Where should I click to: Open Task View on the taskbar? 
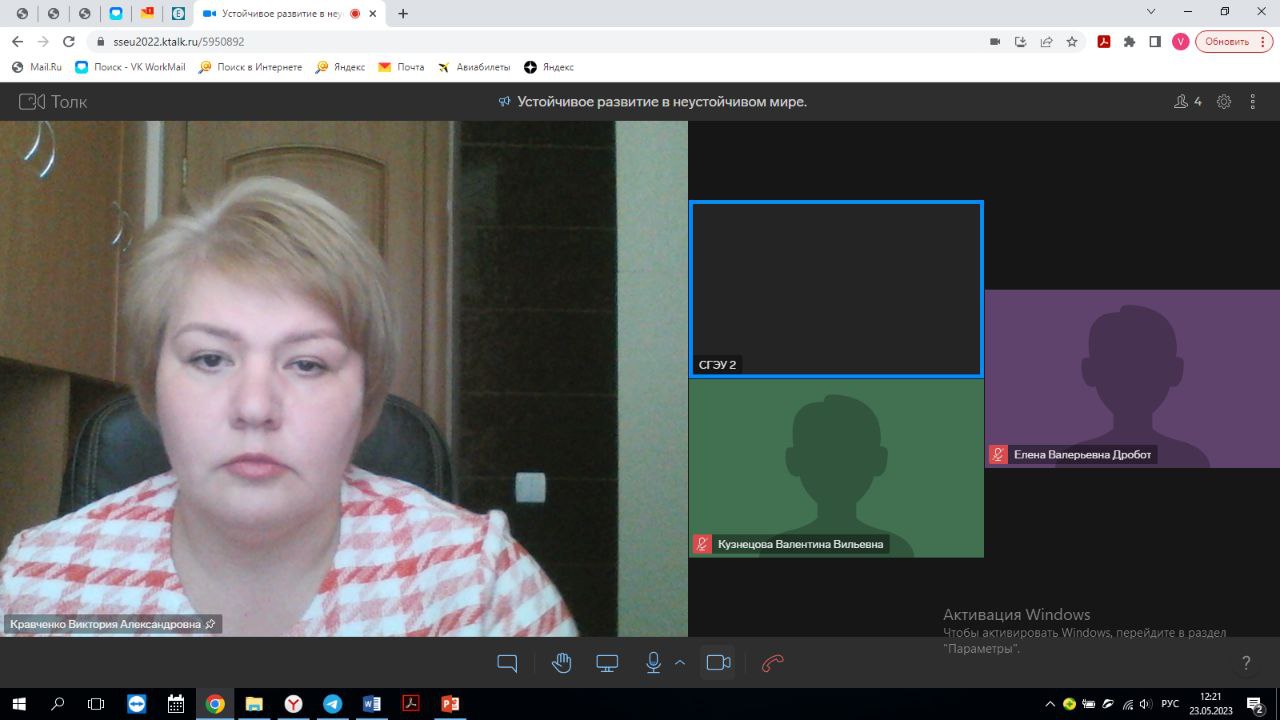pos(96,704)
